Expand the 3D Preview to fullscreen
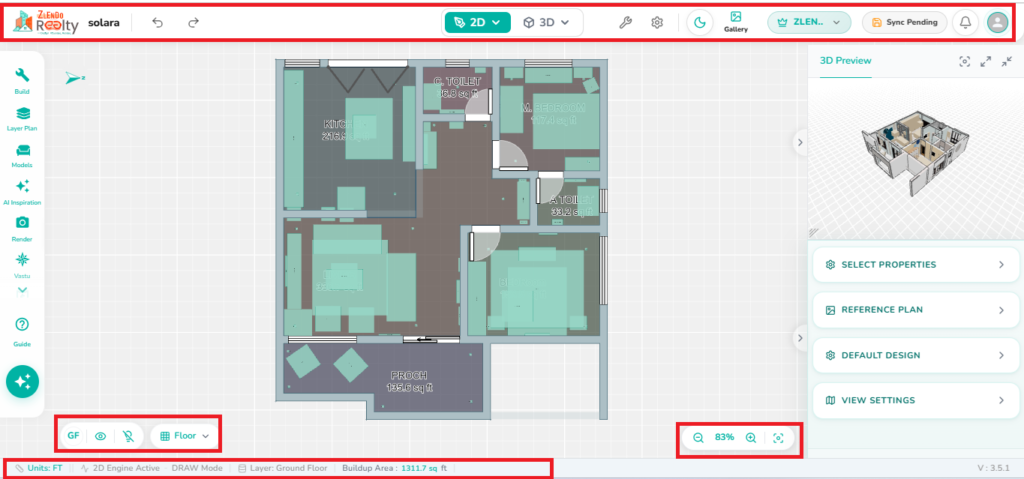The width and height of the screenshot is (1024, 479). point(986,61)
